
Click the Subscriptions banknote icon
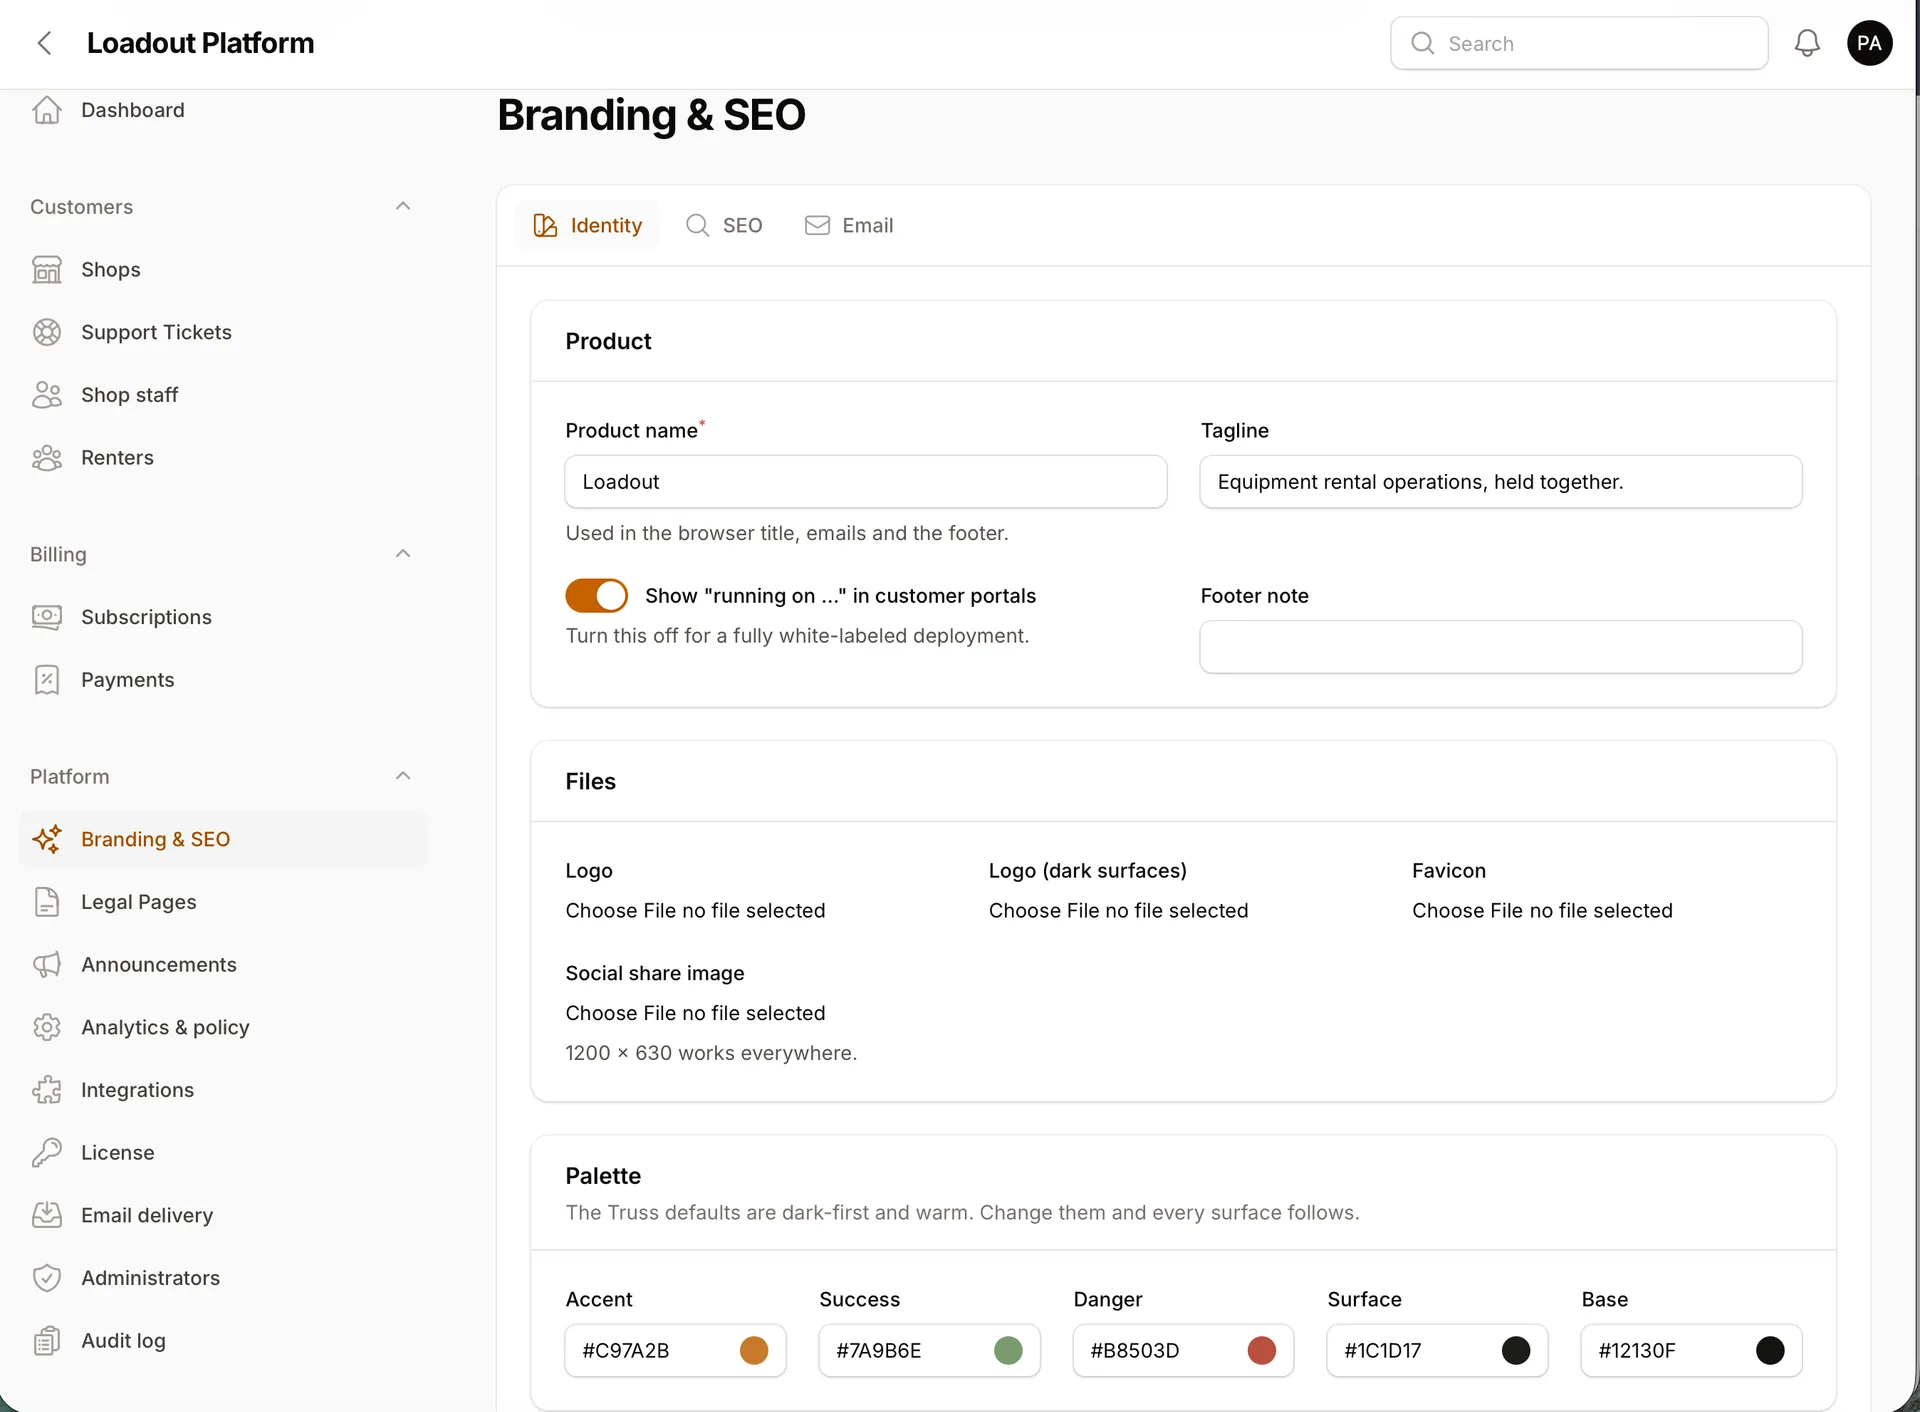(x=47, y=617)
